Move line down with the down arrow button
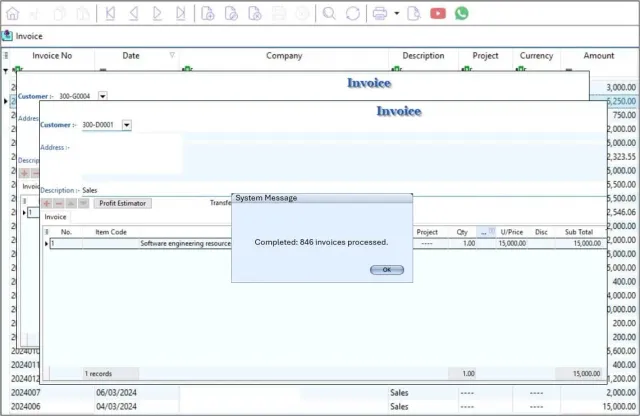The height and width of the screenshot is (416, 640). (x=83, y=203)
